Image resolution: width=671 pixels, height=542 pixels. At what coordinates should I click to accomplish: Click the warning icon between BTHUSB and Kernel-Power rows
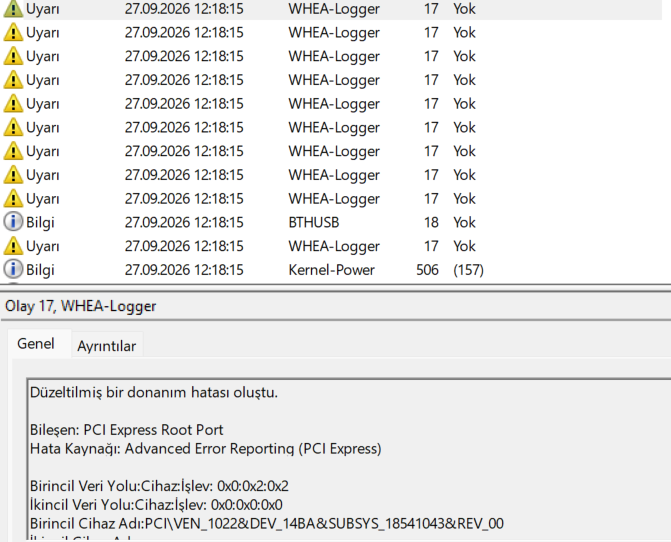13,246
